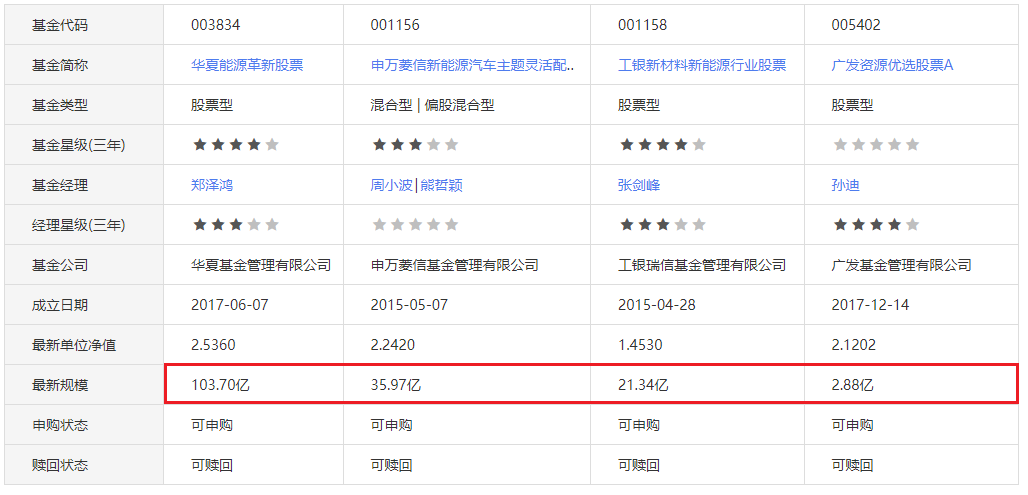Click net value 2.1202
This screenshot has height=495, width=1028.
tap(854, 345)
